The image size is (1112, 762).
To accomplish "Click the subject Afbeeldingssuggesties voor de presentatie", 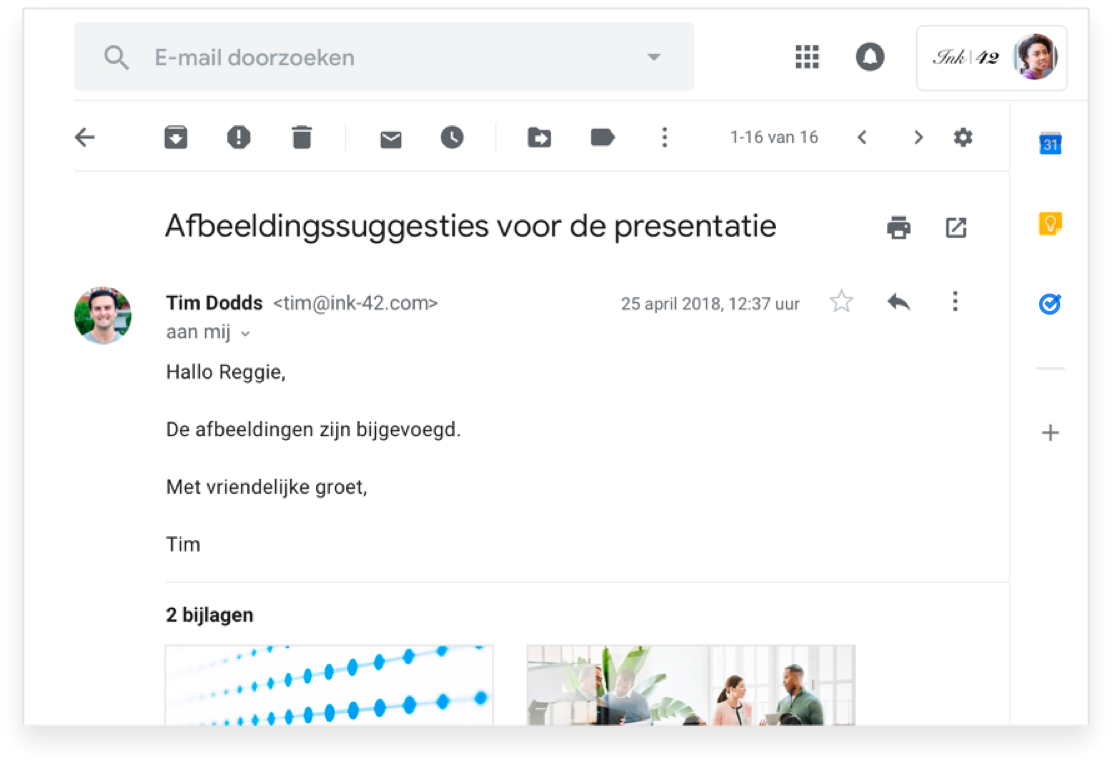I will (x=471, y=227).
